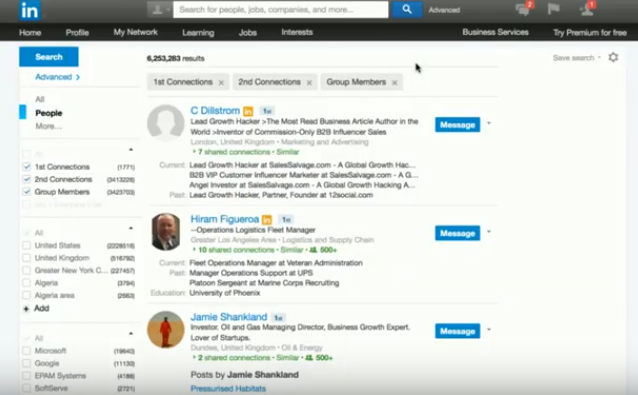Open the search type person dropdown
The image size is (638, 395).
coord(159,10)
